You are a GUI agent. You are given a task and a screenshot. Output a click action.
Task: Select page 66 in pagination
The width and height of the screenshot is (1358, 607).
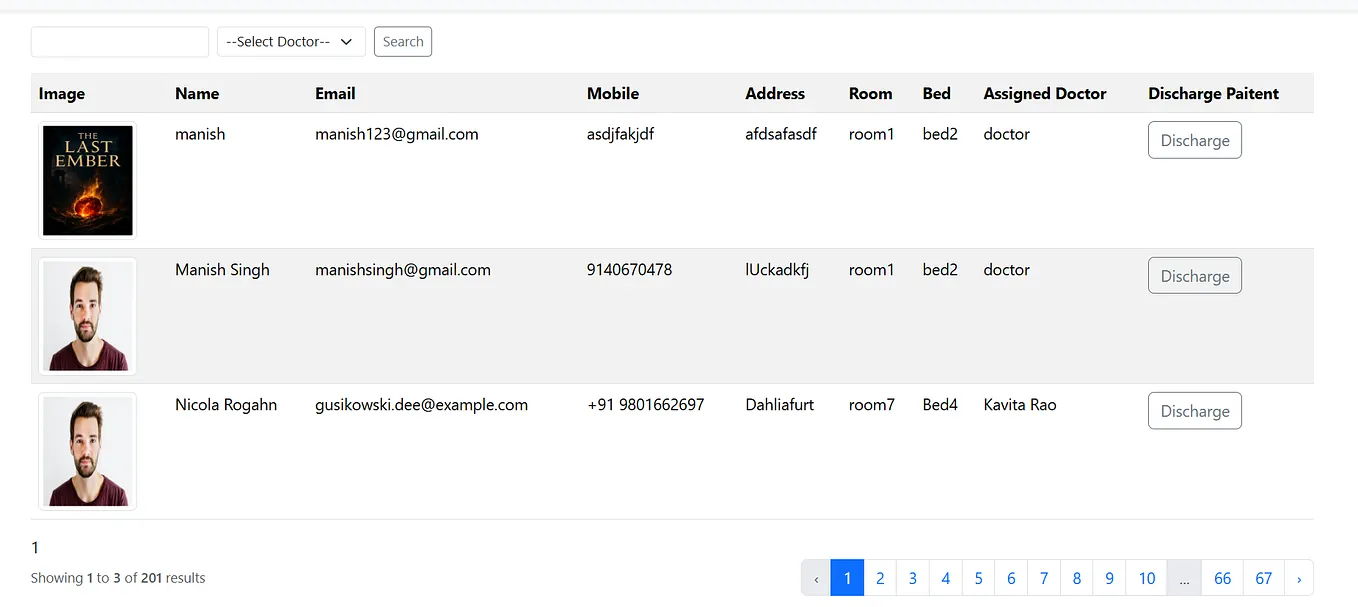1222,578
